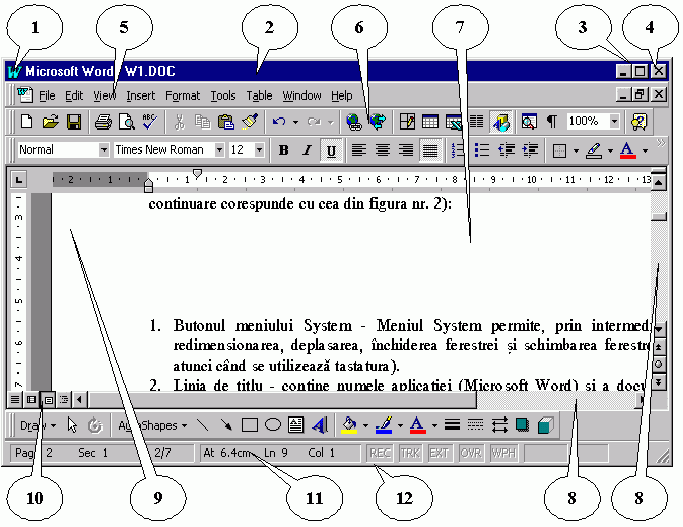This screenshot has height=527, width=683.
Task: Apply Line Color brush on Drawing toolbar
Action: pos(384,425)
